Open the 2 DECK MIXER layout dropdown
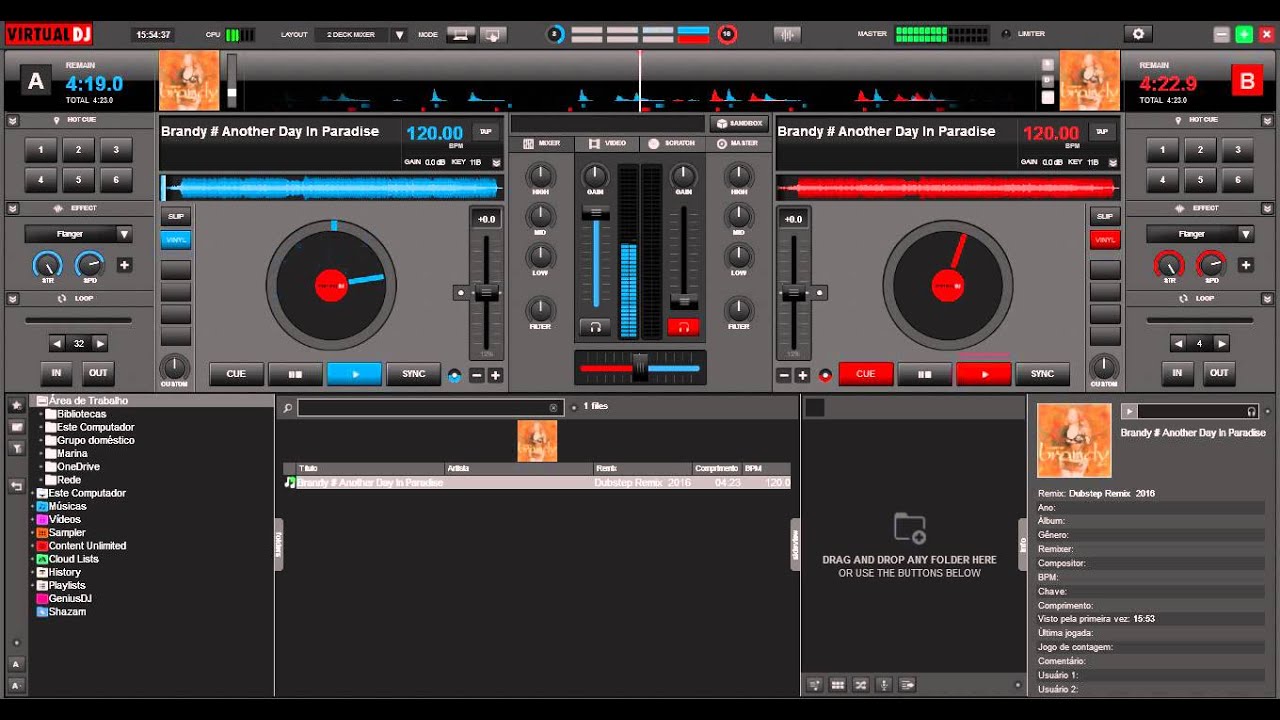 click(360, 34)
